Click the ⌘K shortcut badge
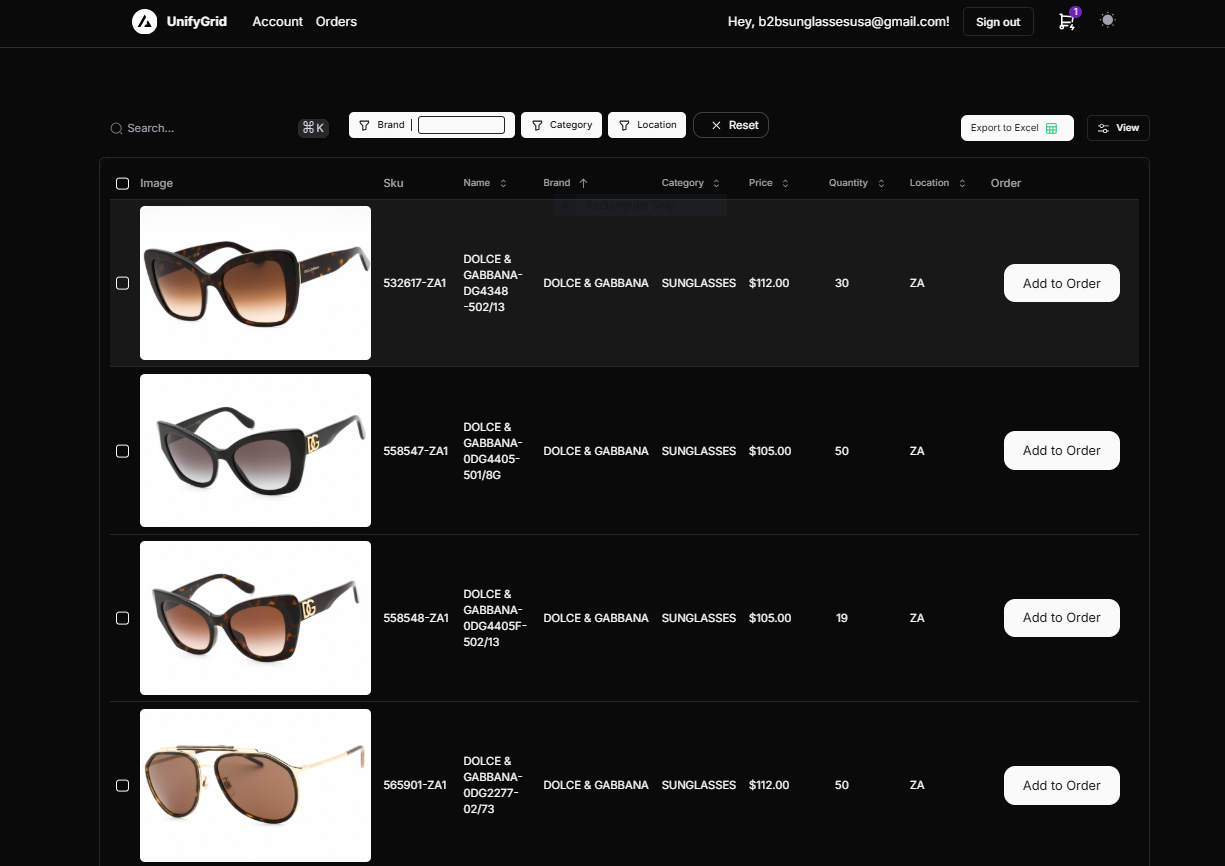Viewport: 1225px width, 866px height. [x=313, y=128]
